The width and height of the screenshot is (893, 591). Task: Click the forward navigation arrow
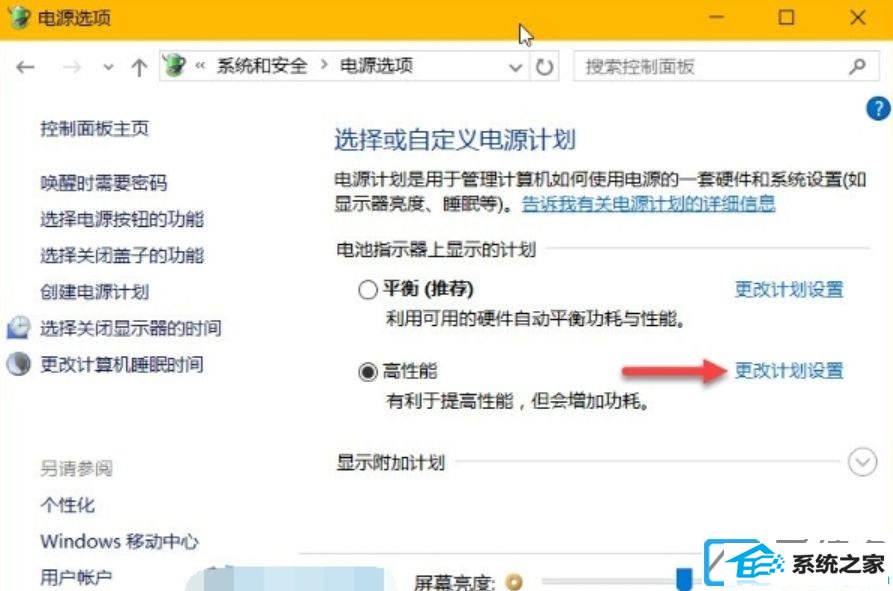(72, 68)
